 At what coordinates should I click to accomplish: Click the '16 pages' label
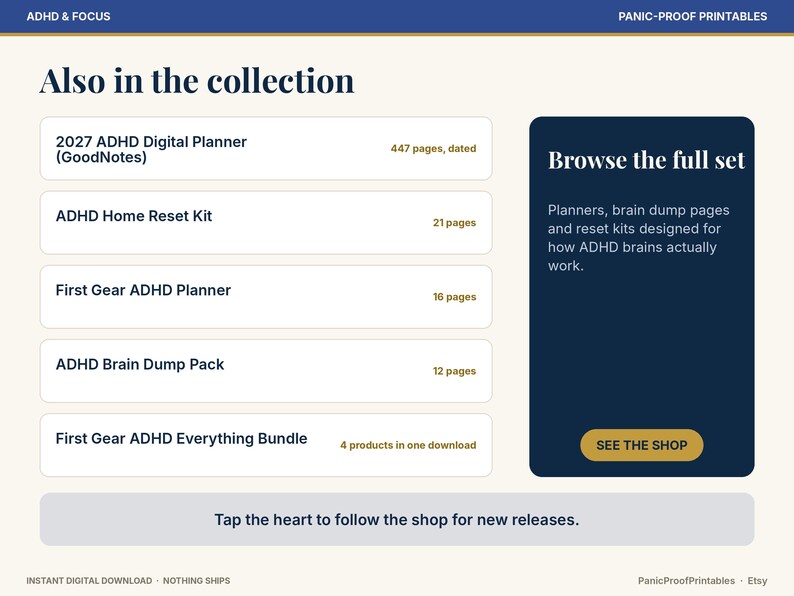point(454,297)
